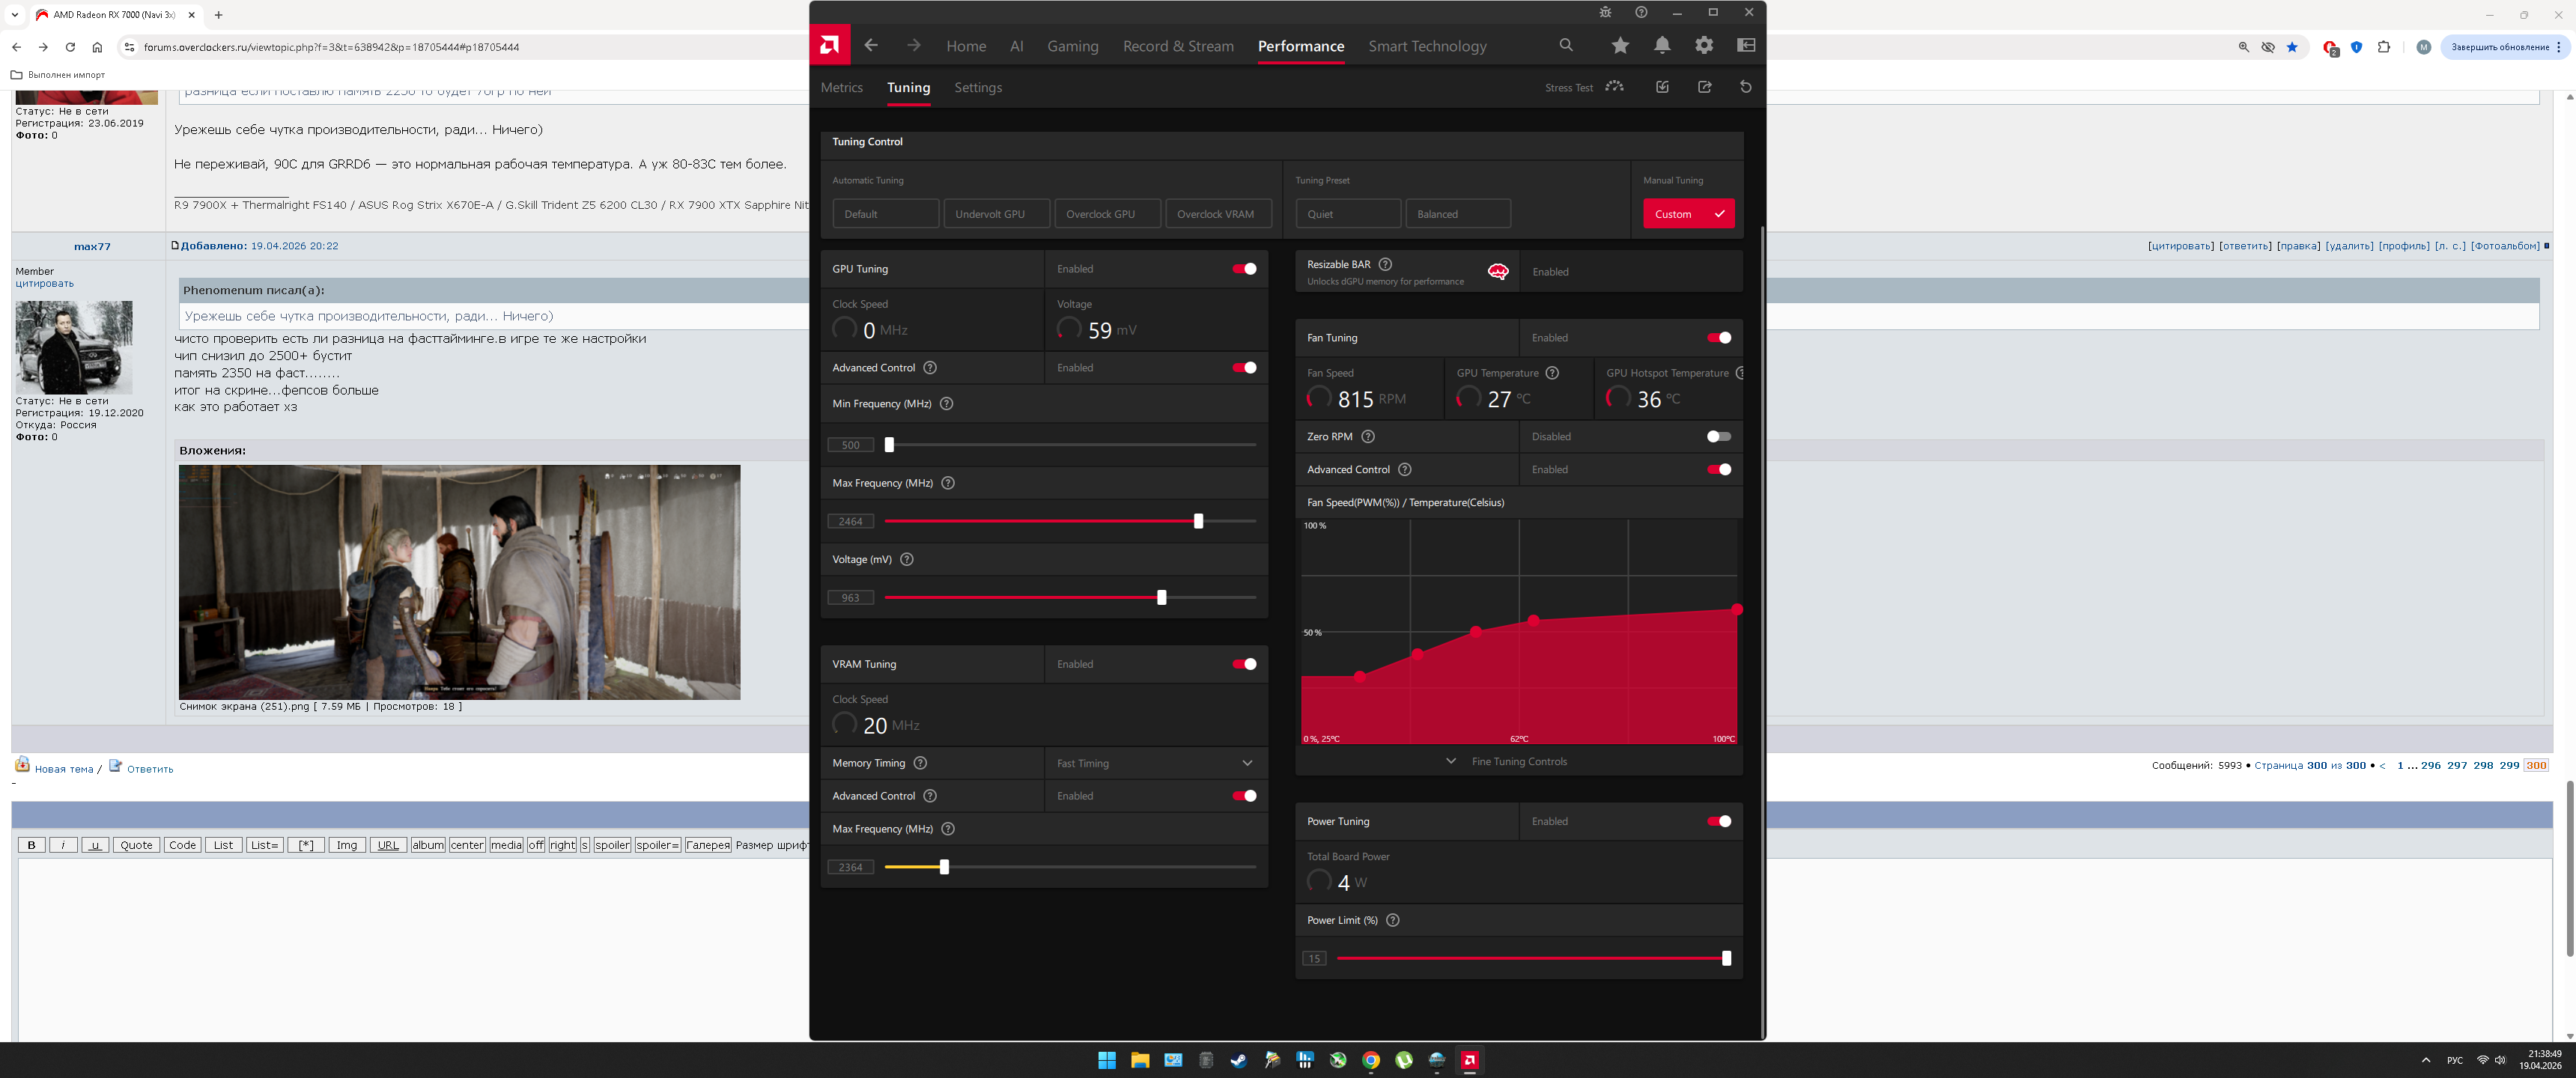The width and height of the screenshot is (2576, 1078).
Task: Open the attached game screenshot thumbnail
Action: click(459, 582)
